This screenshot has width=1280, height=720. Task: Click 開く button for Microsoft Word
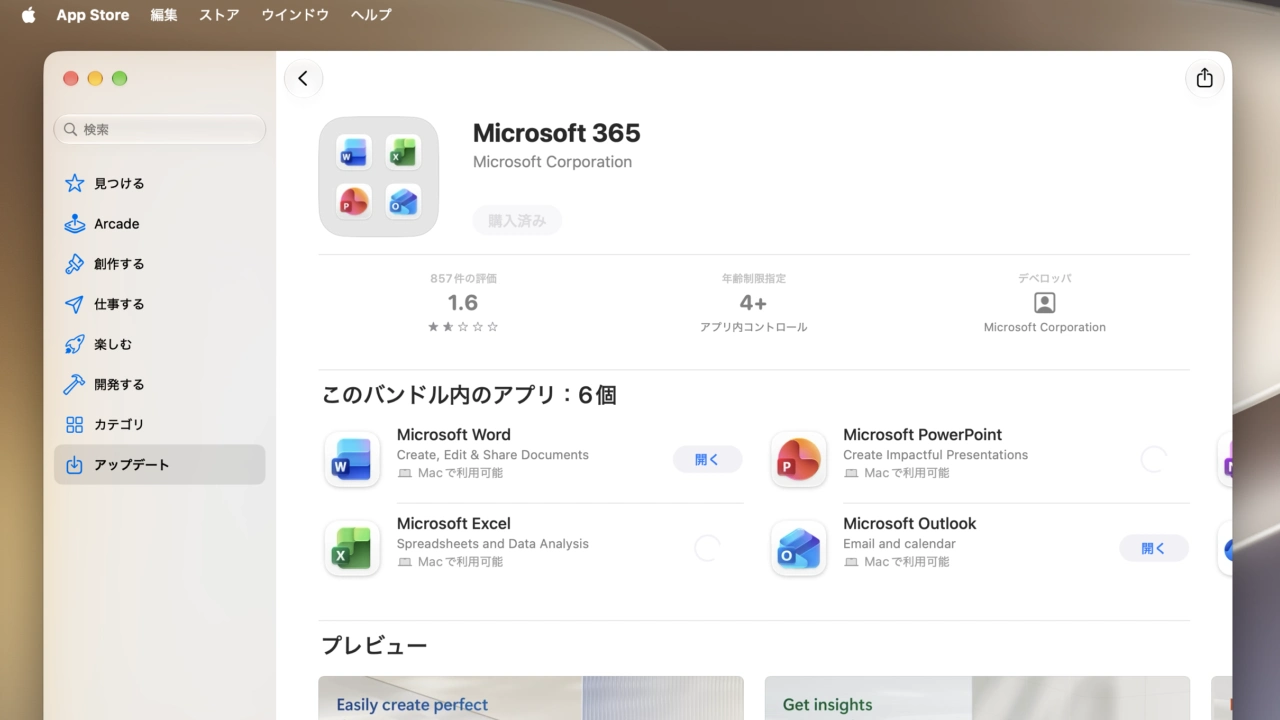[707, 459]
